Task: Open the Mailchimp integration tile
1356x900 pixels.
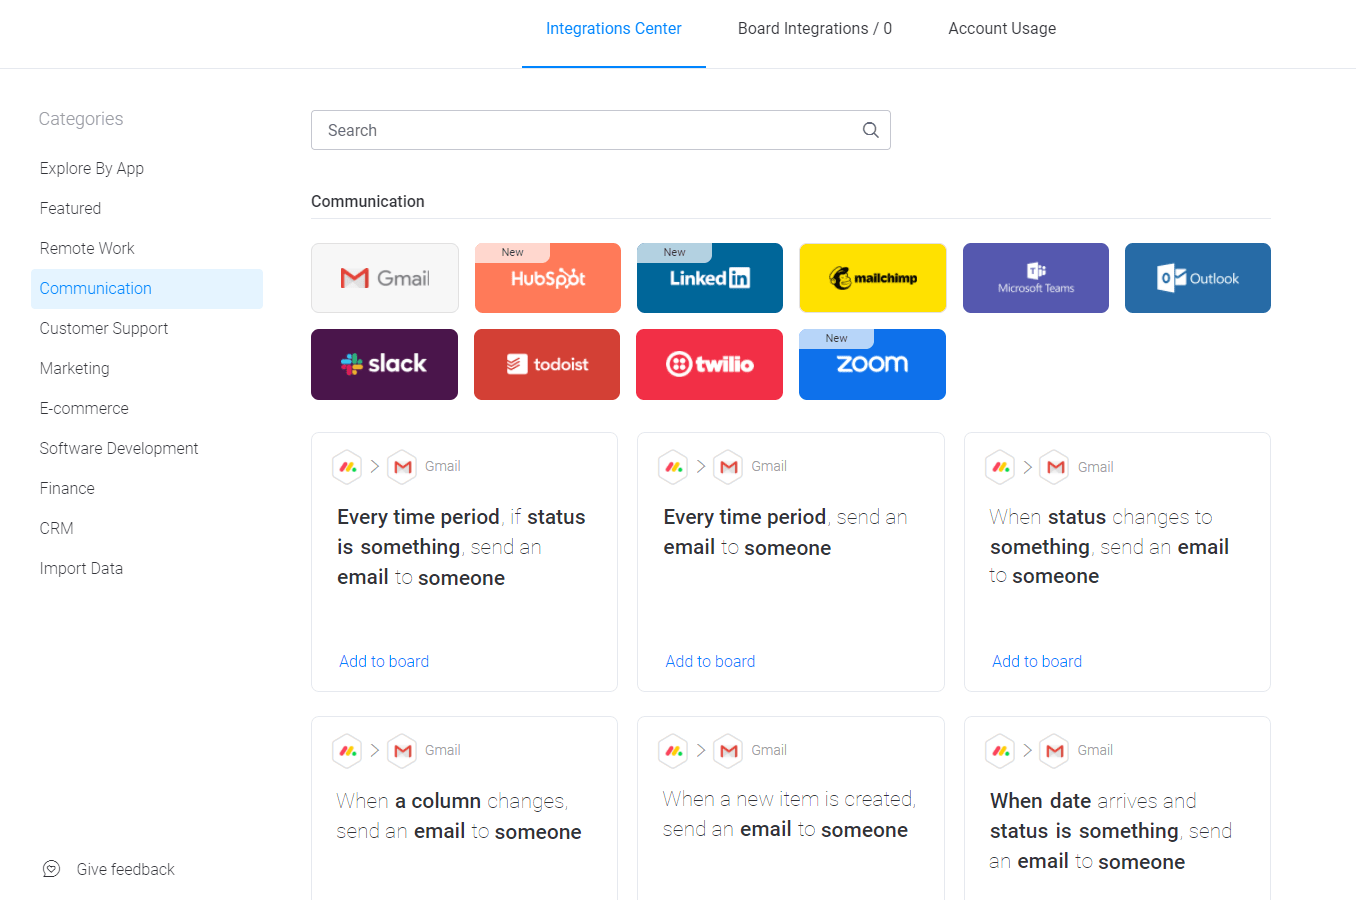Action: [872, 278]
